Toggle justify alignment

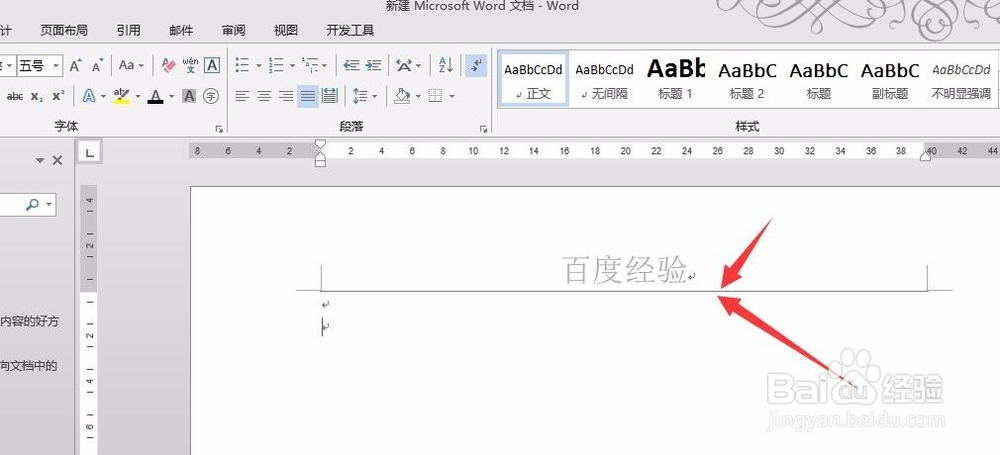(308, 96)
